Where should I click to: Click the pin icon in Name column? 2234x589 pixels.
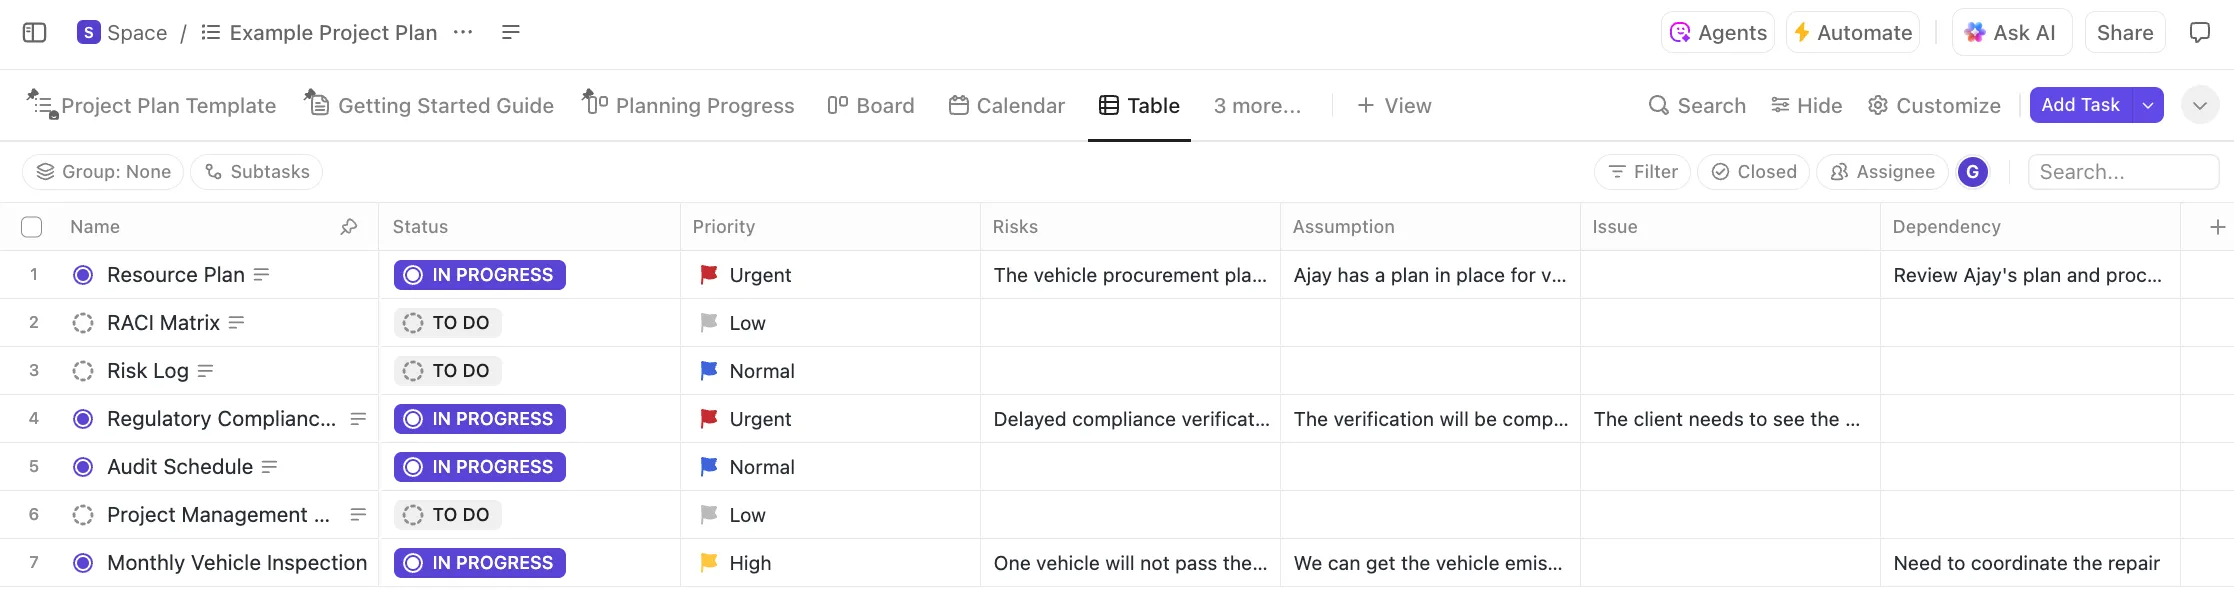coord(349,227)
